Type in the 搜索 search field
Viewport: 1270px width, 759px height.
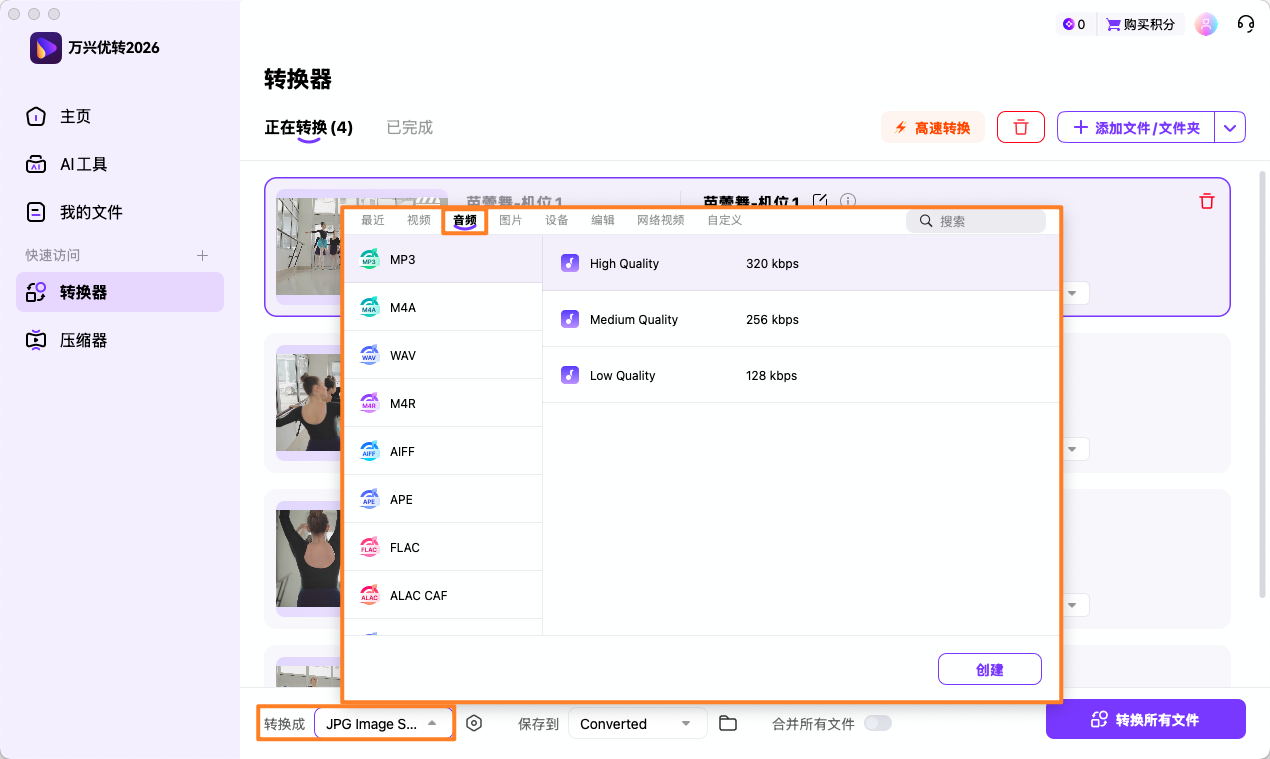tap(975, 220)
